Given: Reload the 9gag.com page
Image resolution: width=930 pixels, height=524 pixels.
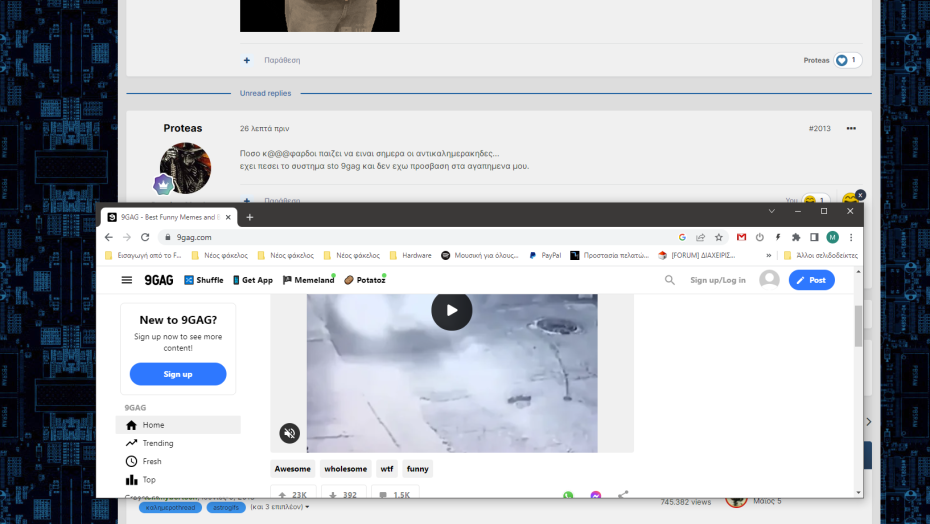Looking at the screenshot, I should [x=145, y=237].
